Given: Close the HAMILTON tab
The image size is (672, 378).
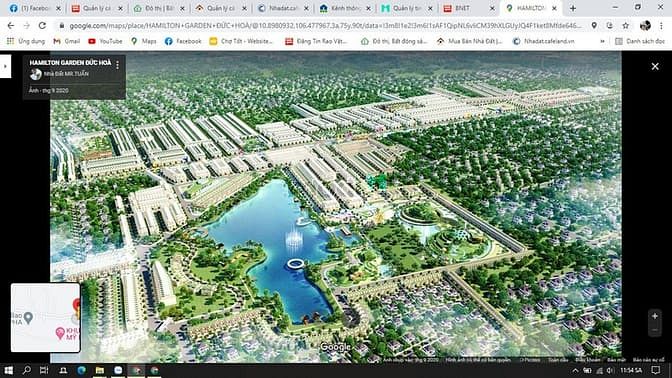Looking at the screenshot, I should coord(554,8).
